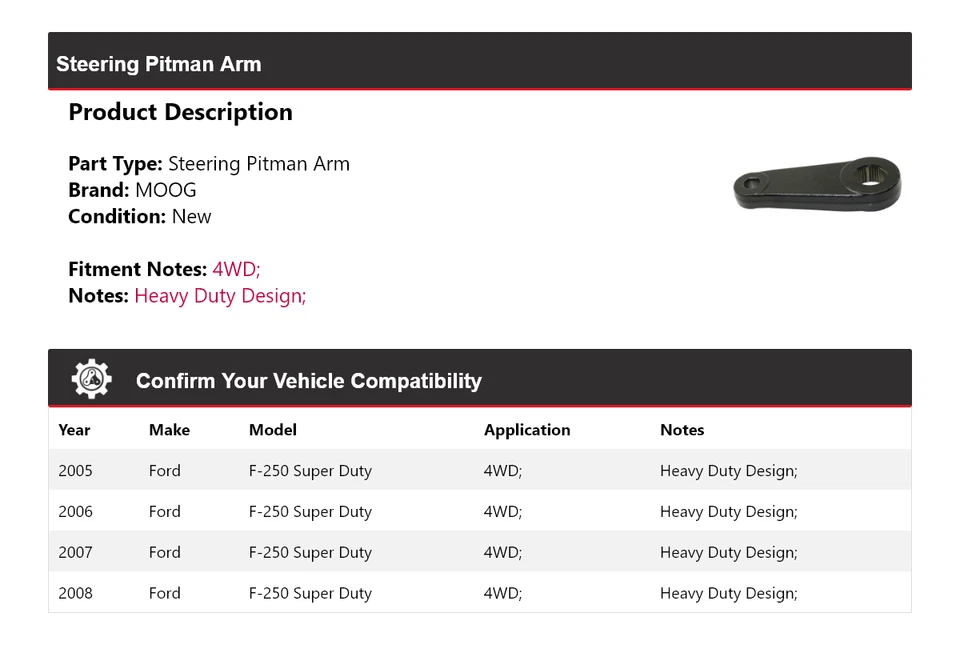The width and height of the screenshot is (960, 645).
Task: Click the Year column header
Action: [x=74, y=430]
